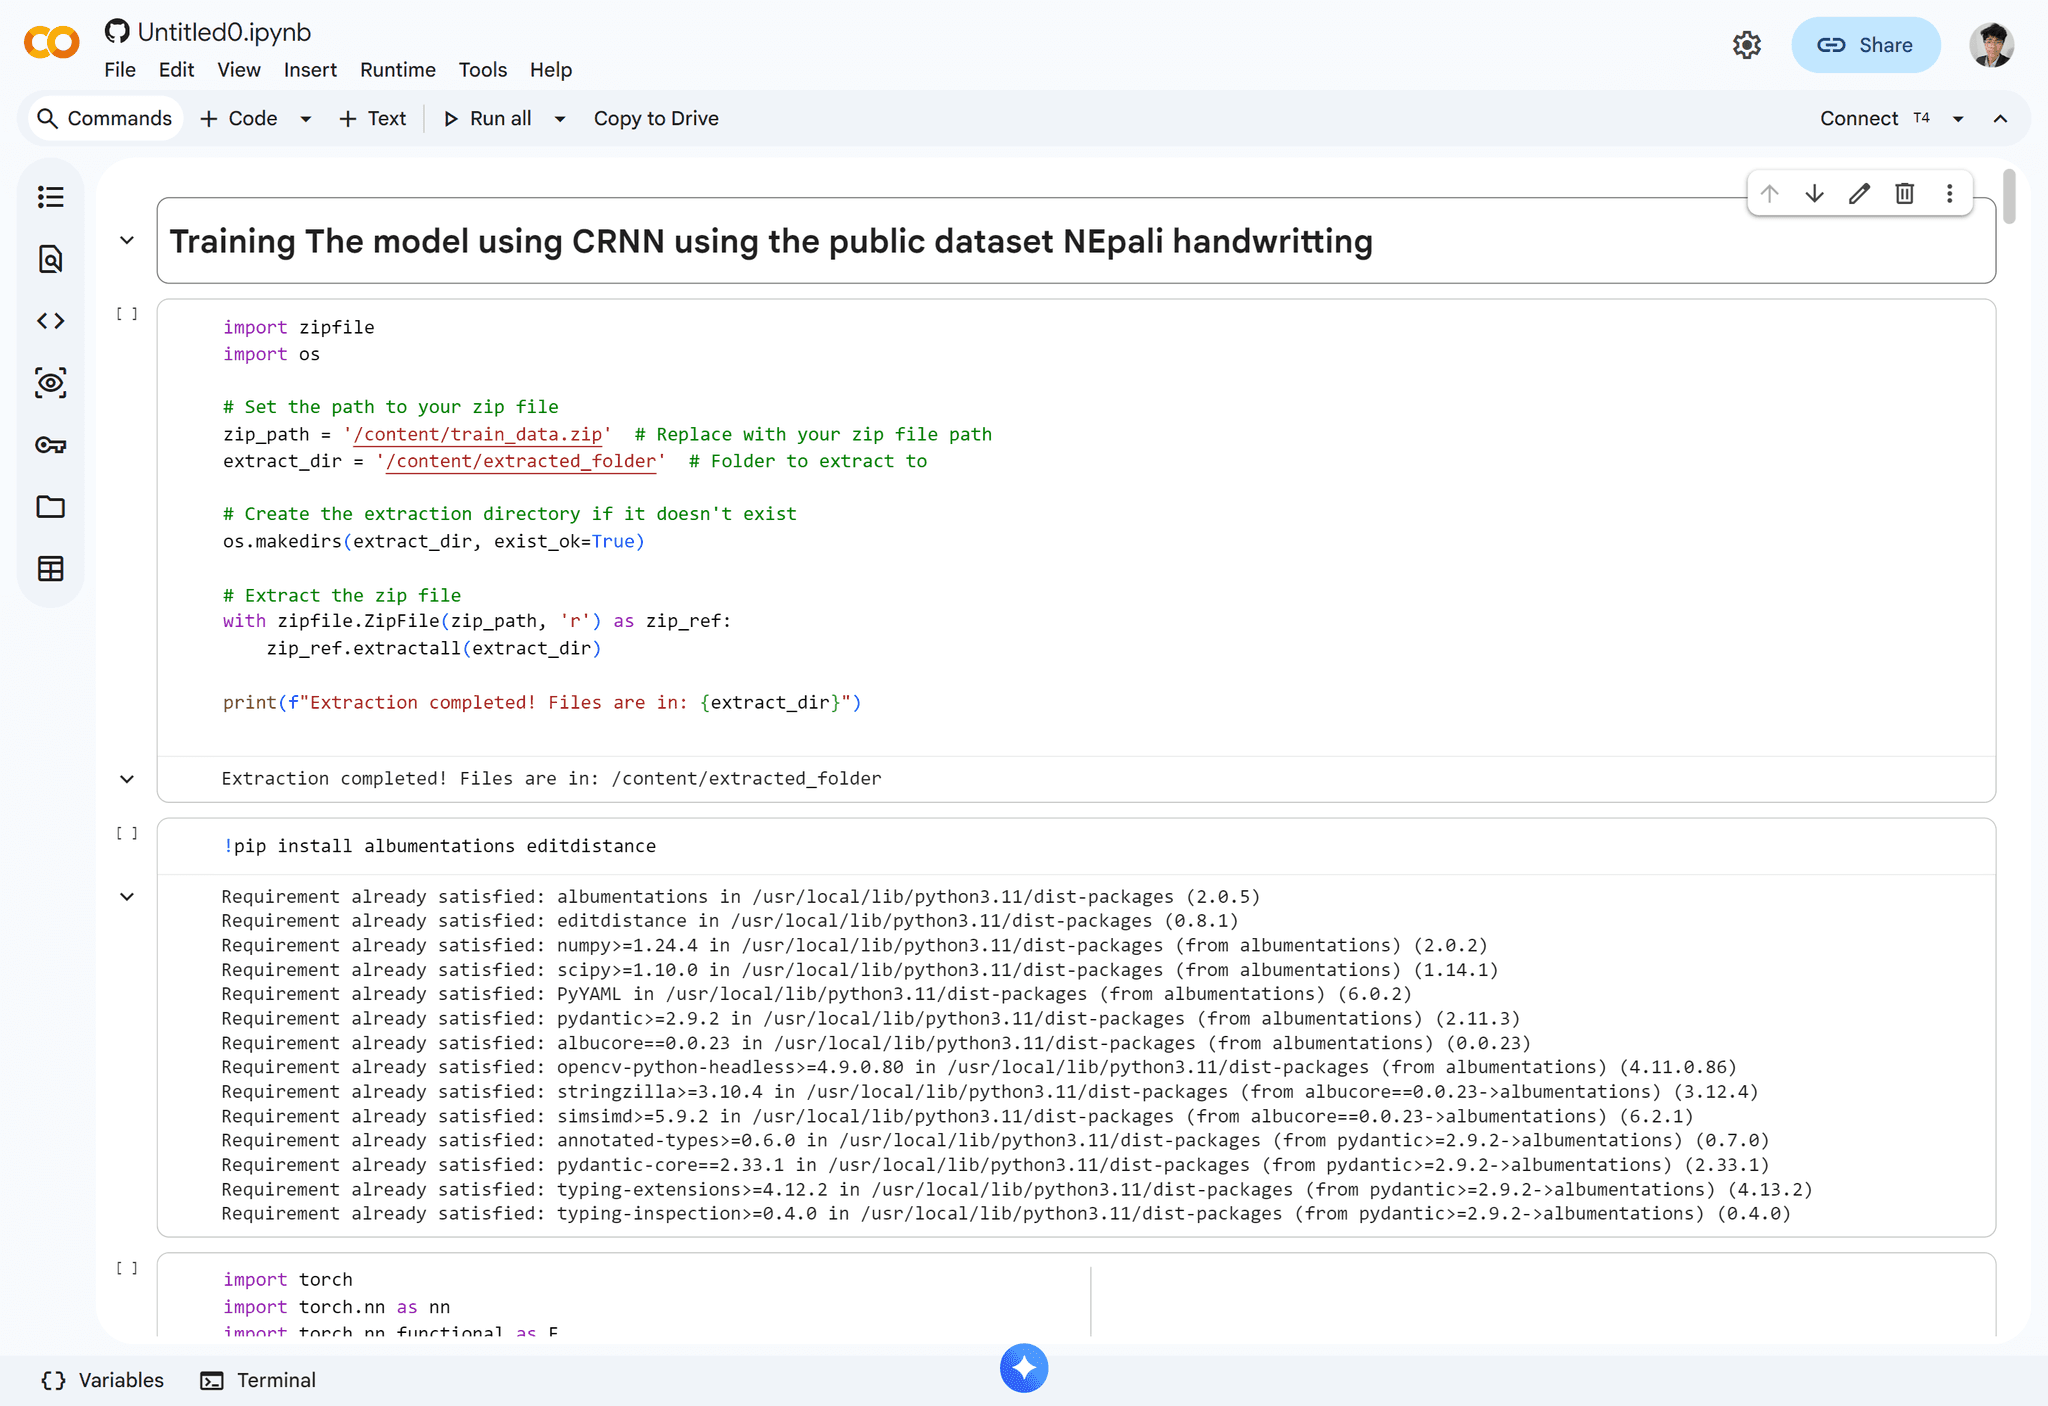Click the Copy to Drive button

[656, 119]
